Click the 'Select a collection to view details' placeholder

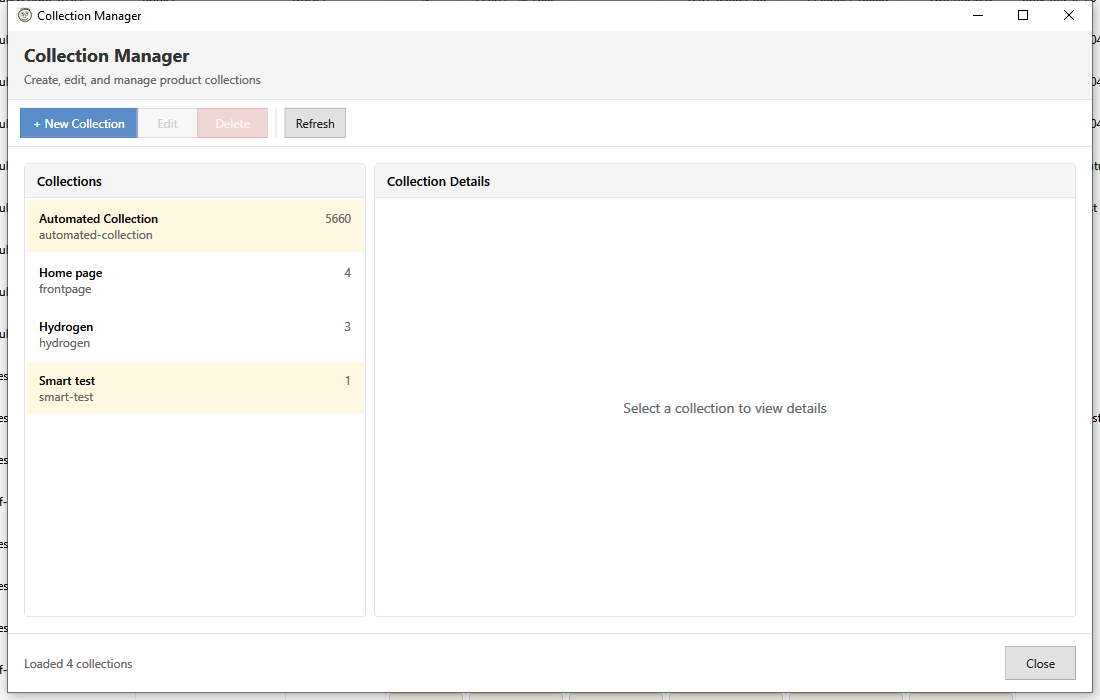pos(724,408)
